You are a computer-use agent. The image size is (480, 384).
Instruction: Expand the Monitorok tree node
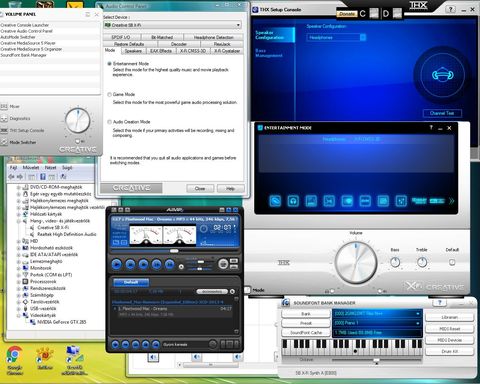(x=19, y=268)
